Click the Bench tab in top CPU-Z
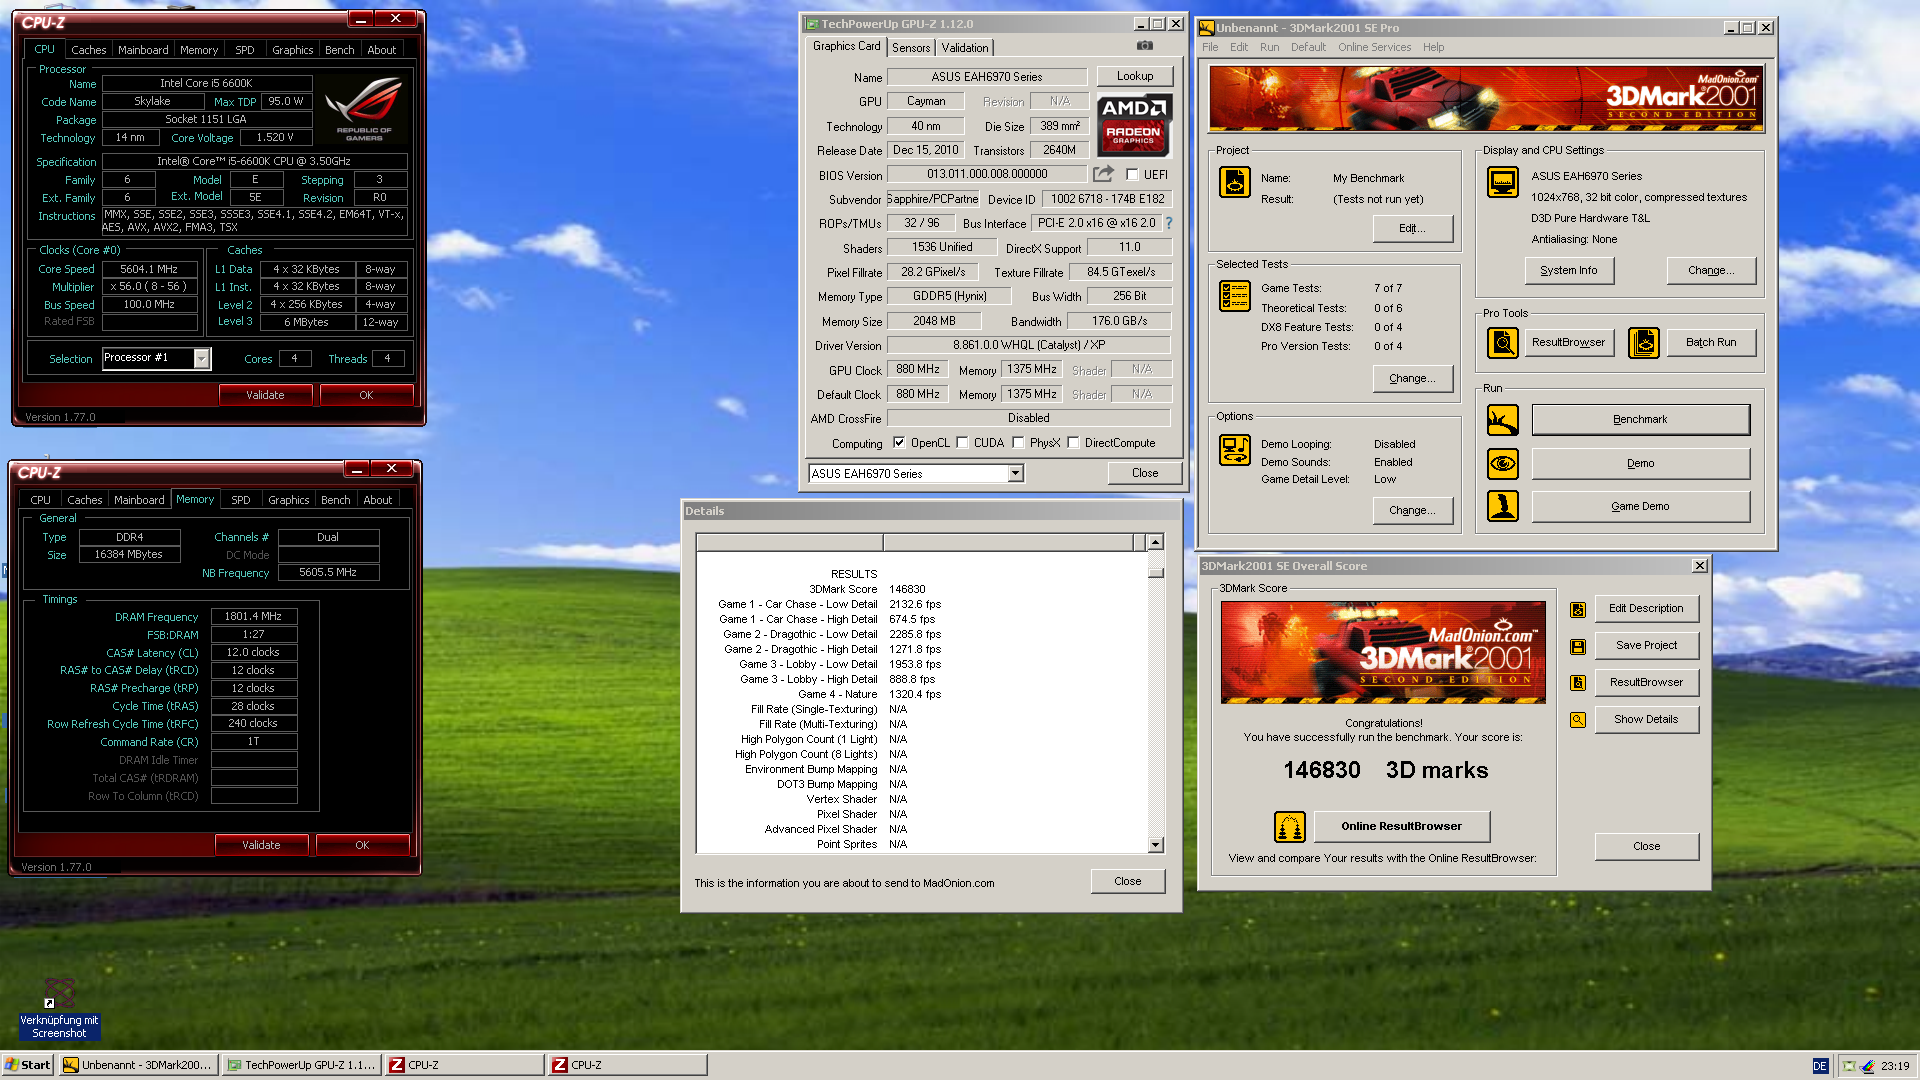Viewport: 1920px width, 1080px height. point(339,50)
